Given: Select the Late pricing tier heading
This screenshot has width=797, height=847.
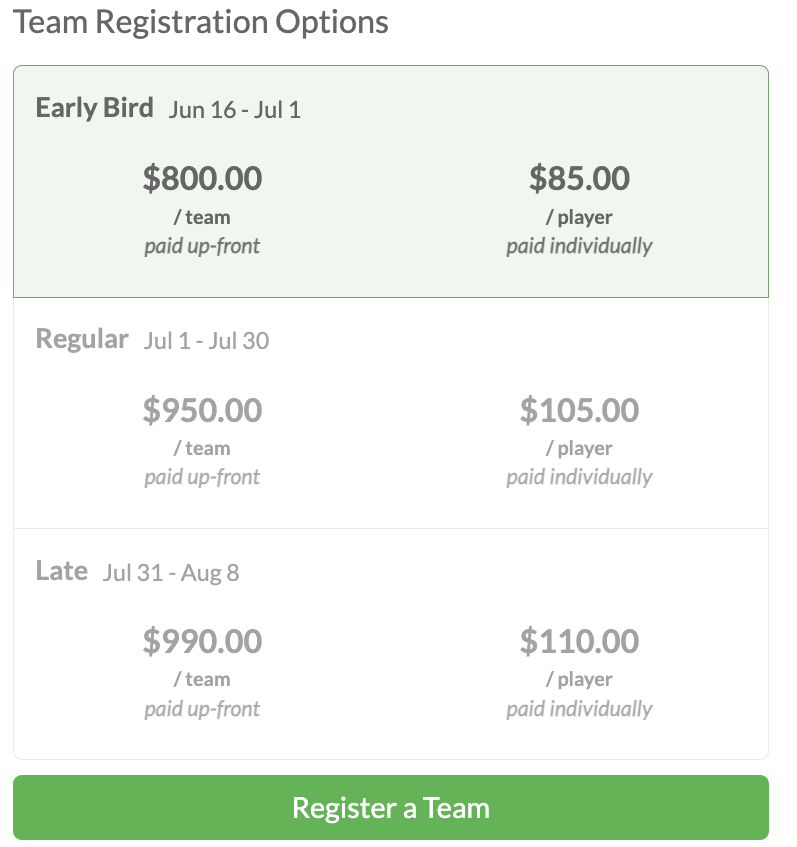Looking at the screenshot, I should 62,570.
